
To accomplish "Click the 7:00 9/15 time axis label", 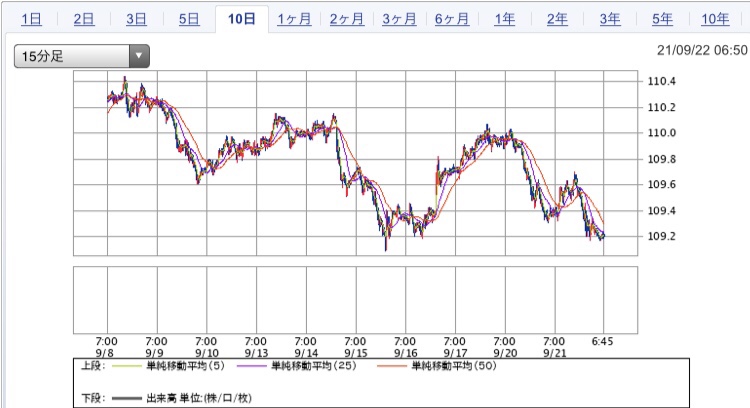I will point(355,347).
